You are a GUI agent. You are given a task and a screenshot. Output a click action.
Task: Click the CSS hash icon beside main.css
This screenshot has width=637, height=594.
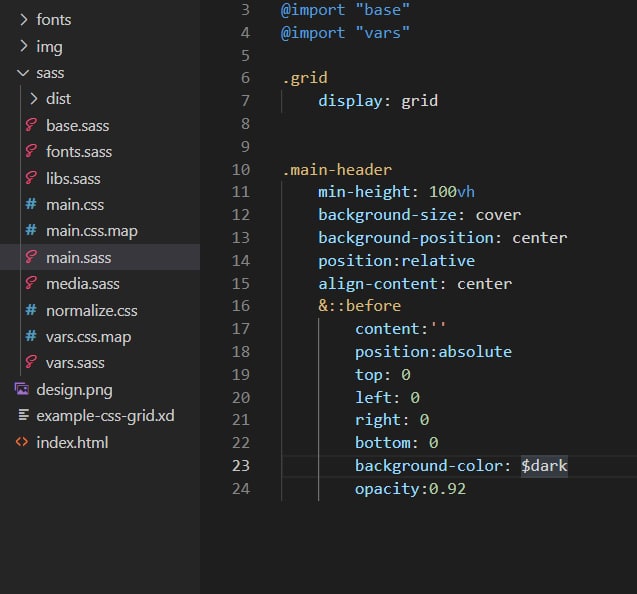pyautogui.click(x=31, y=204)
